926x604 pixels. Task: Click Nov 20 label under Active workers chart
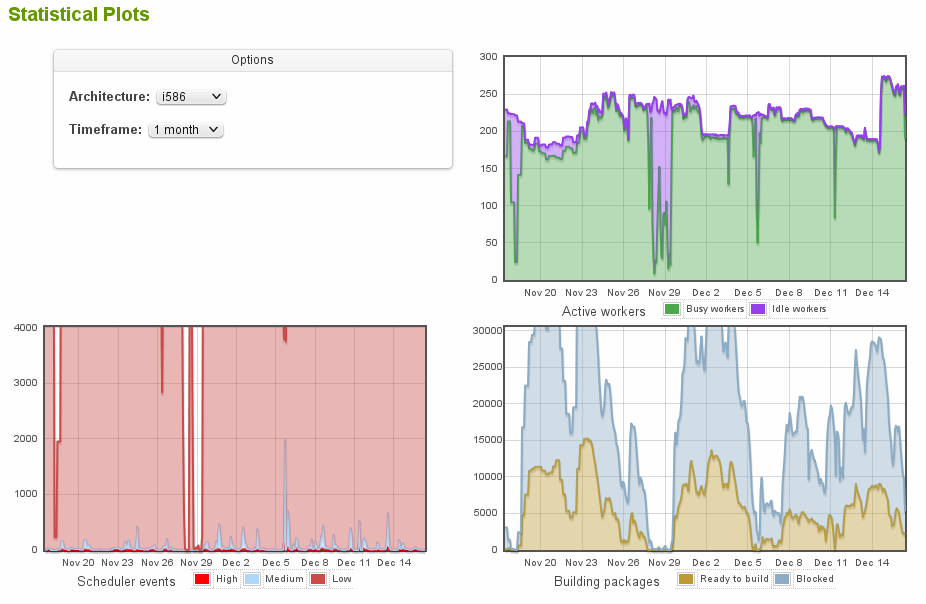click(540, 293)
